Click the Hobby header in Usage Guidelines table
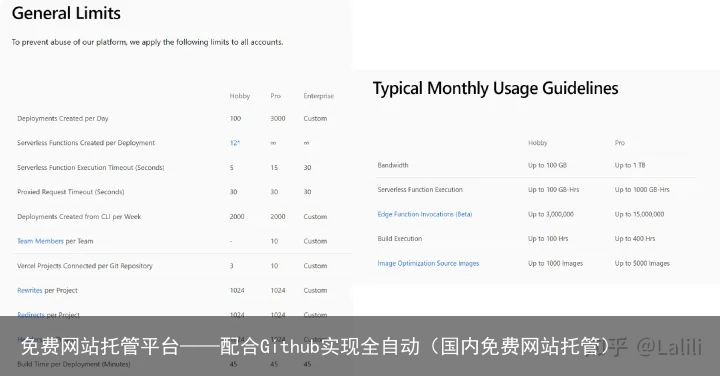The image size is (720, 376). 538,143
